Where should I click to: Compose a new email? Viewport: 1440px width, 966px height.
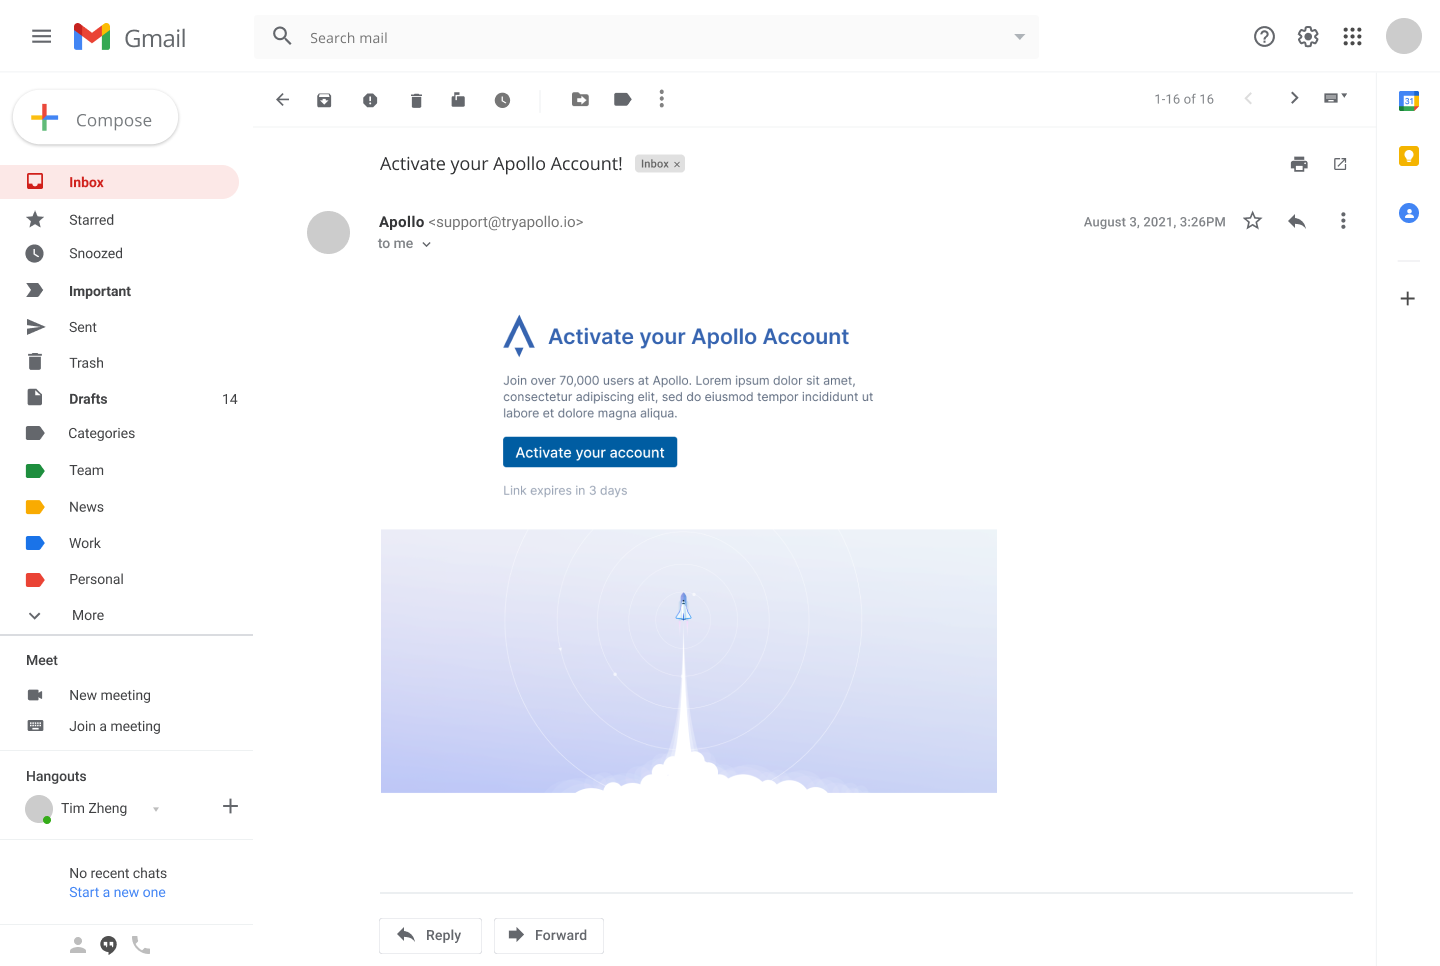(96, 118)
